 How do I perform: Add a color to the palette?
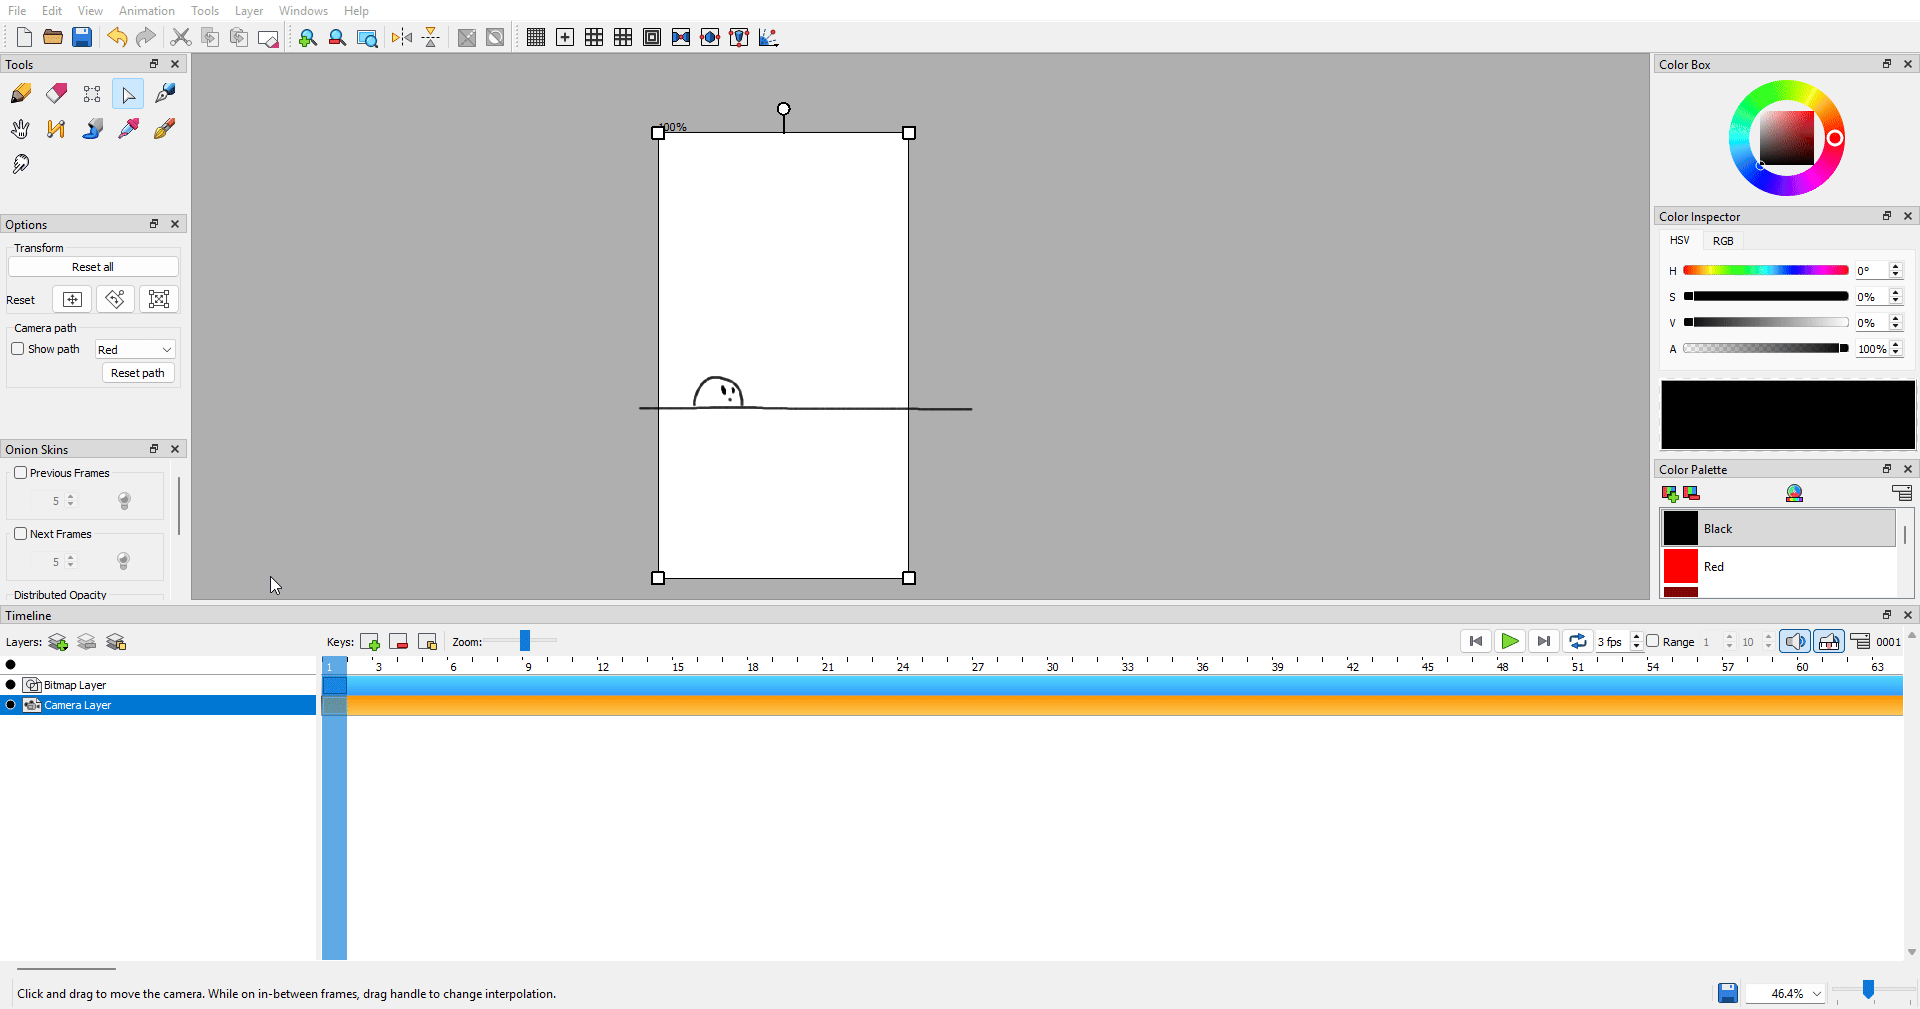pyautogui.click(x=1670, y=494)
